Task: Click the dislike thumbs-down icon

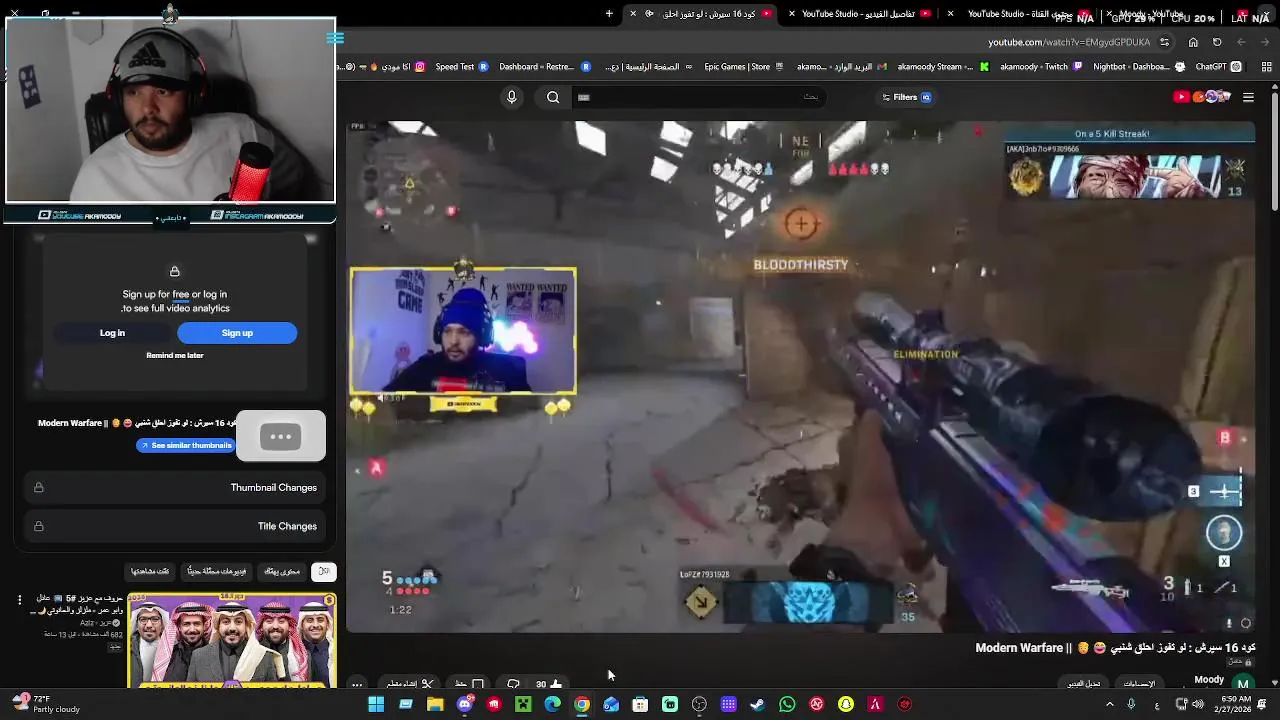Action: (514, 684)
